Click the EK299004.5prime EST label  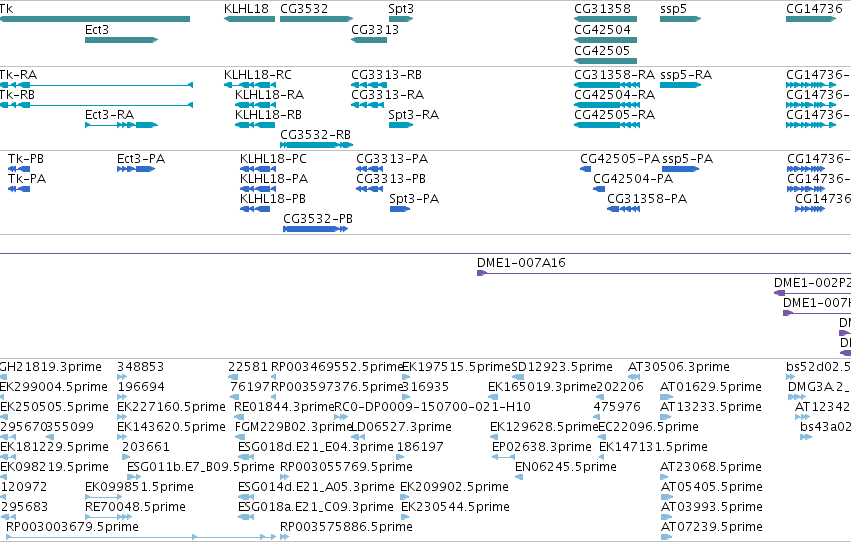tap(54, 387)
